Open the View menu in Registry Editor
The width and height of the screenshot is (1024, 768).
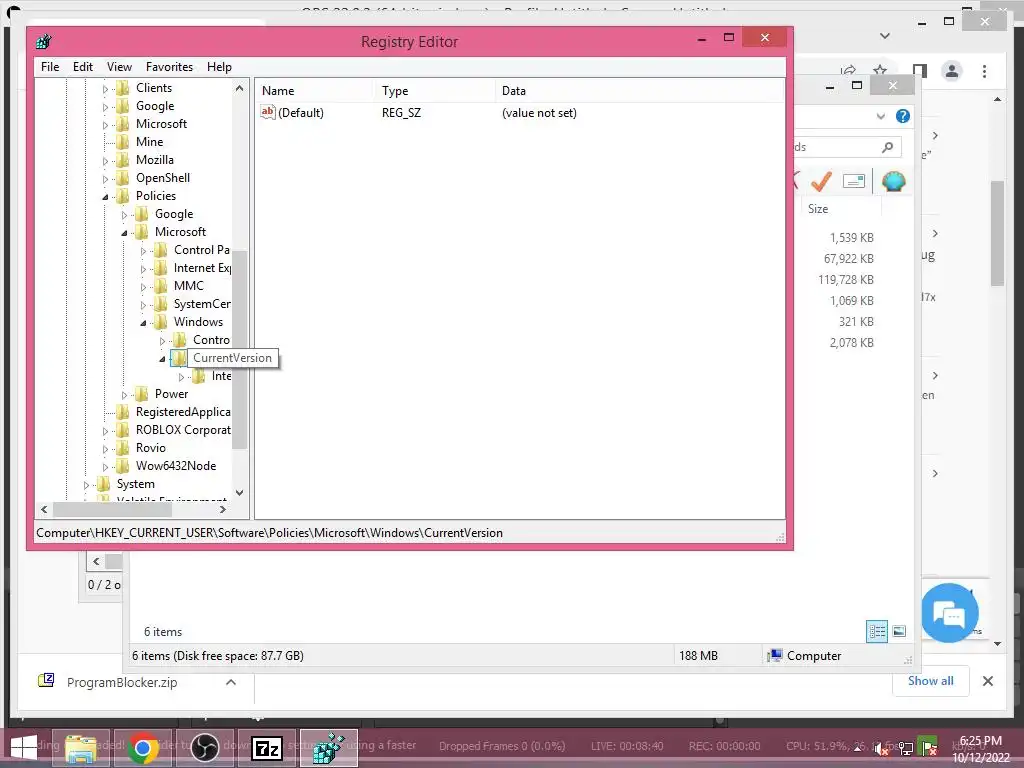coord(119,67)
